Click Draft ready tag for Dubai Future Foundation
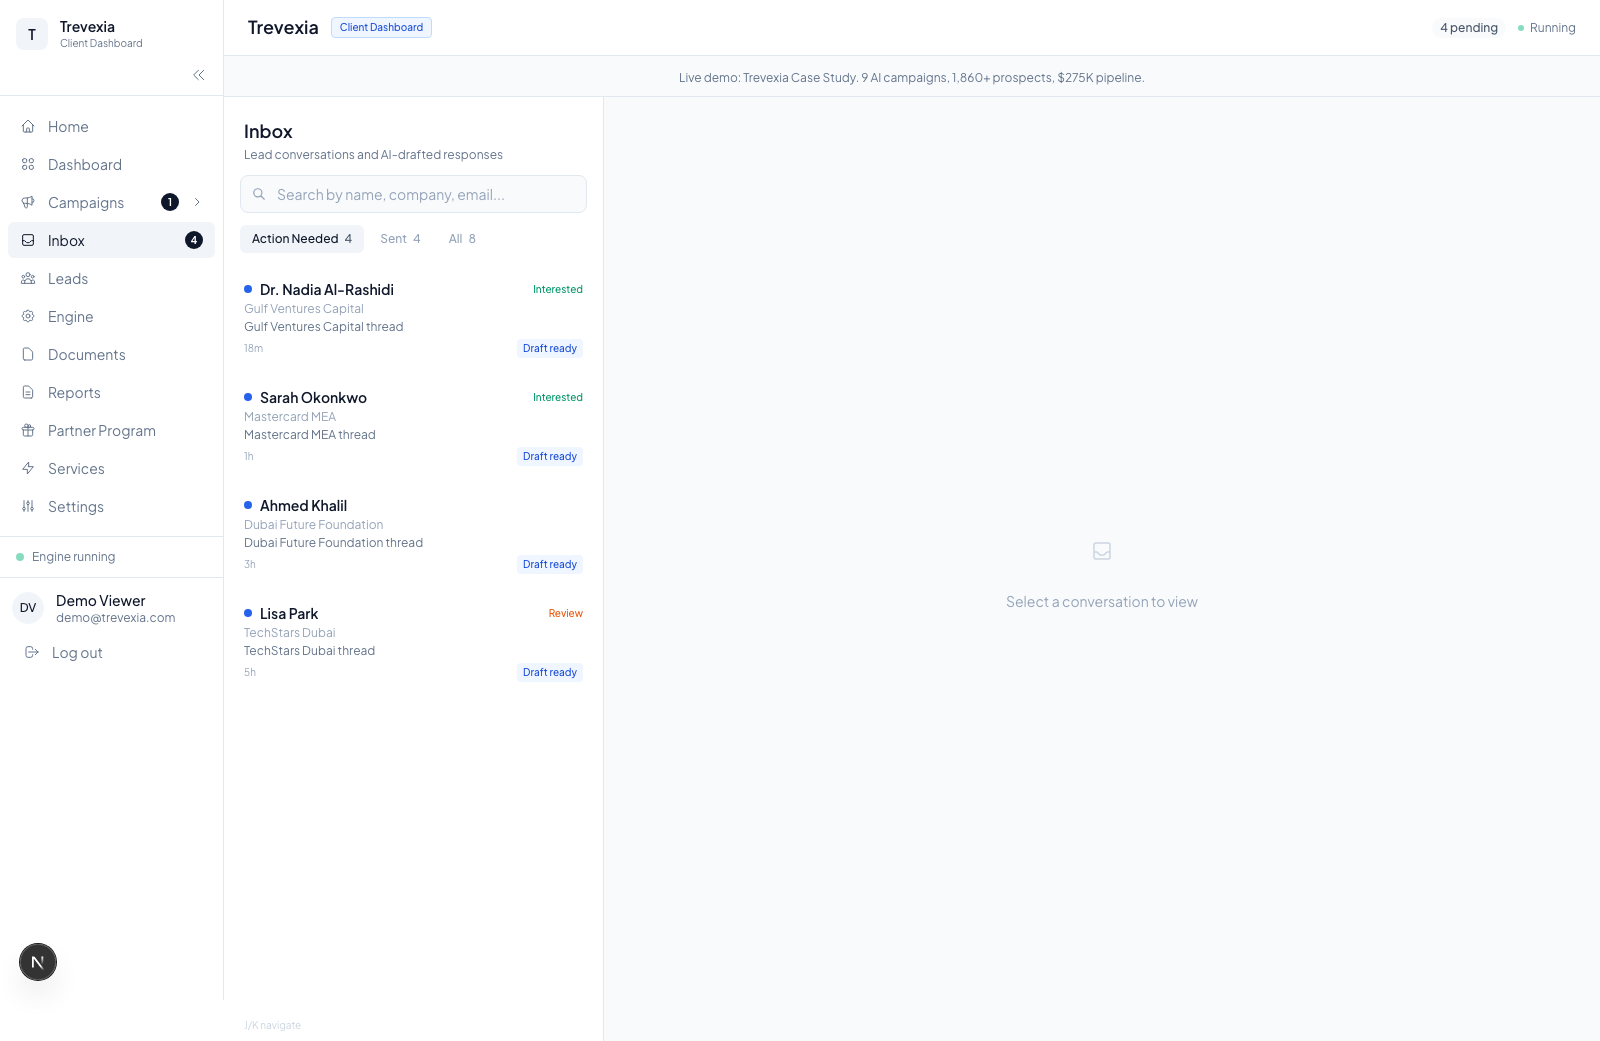The image size is (1600, 1041). click(550, 565)
